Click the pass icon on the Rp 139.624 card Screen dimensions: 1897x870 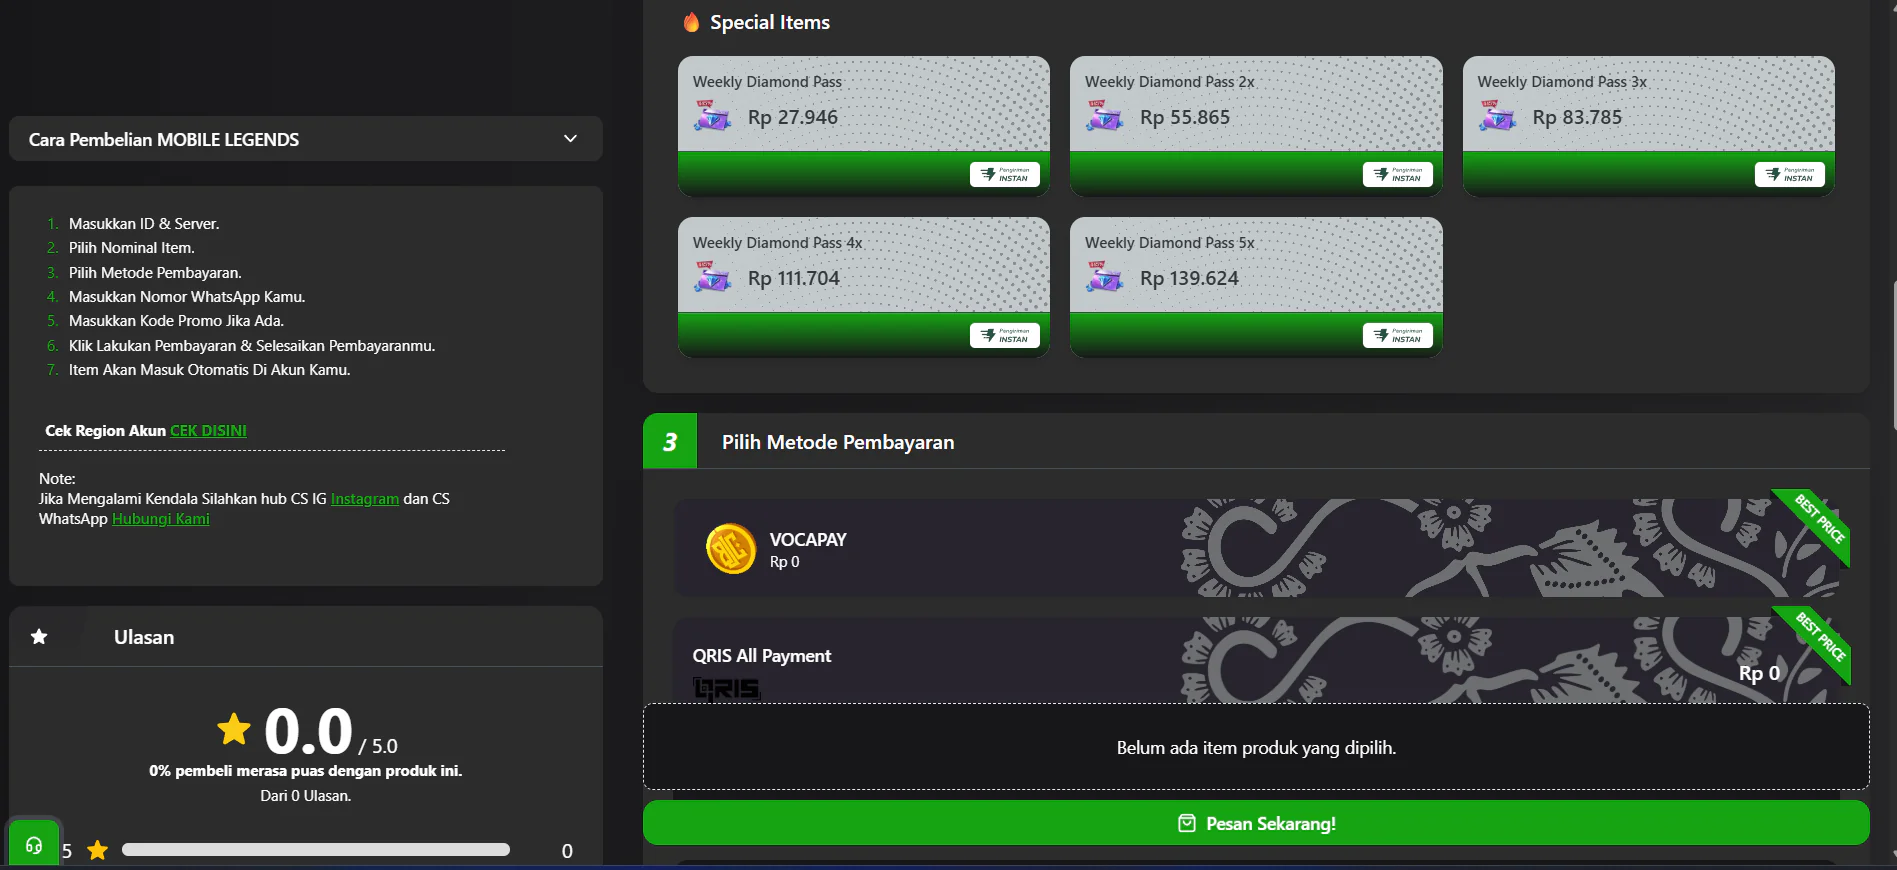tap(1105, 277)
